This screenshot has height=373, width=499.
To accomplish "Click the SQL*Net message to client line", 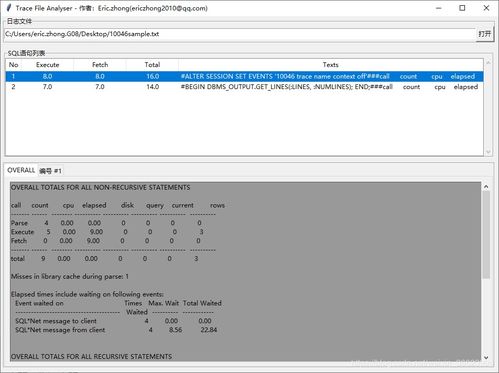I will 113,321.
